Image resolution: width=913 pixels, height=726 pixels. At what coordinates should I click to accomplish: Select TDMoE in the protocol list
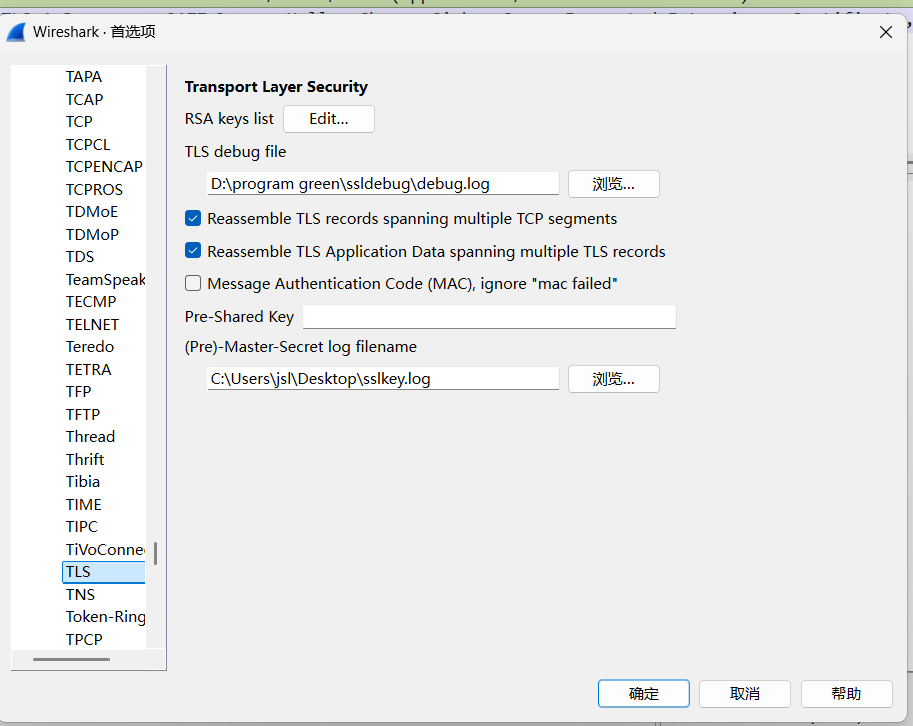click(91, 212)
